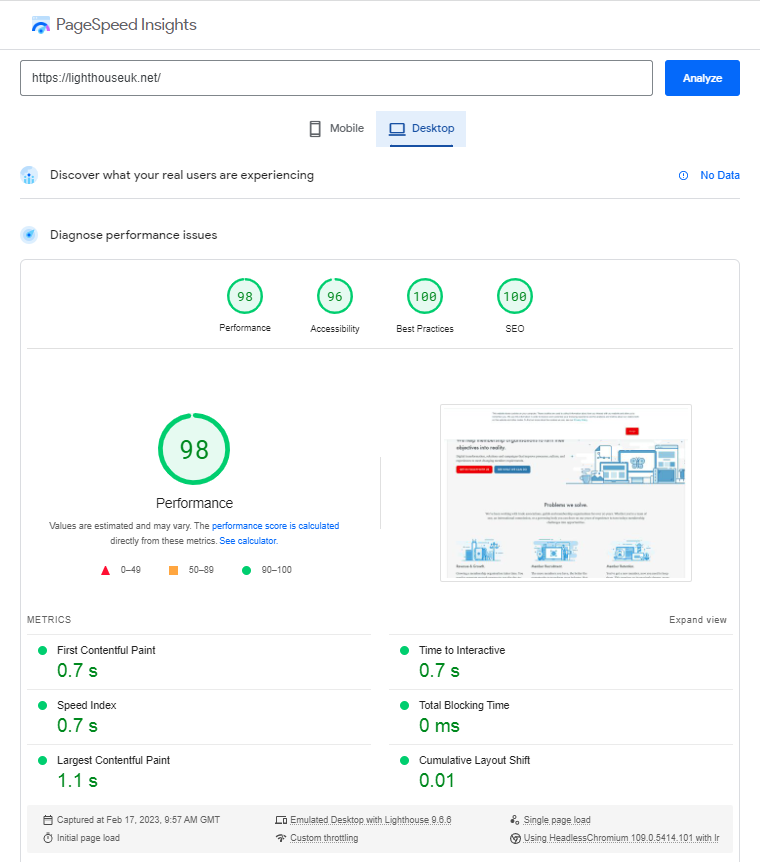The image size is (760, 862).
Task: Click the real users experience icon
Action: point(29,175)
